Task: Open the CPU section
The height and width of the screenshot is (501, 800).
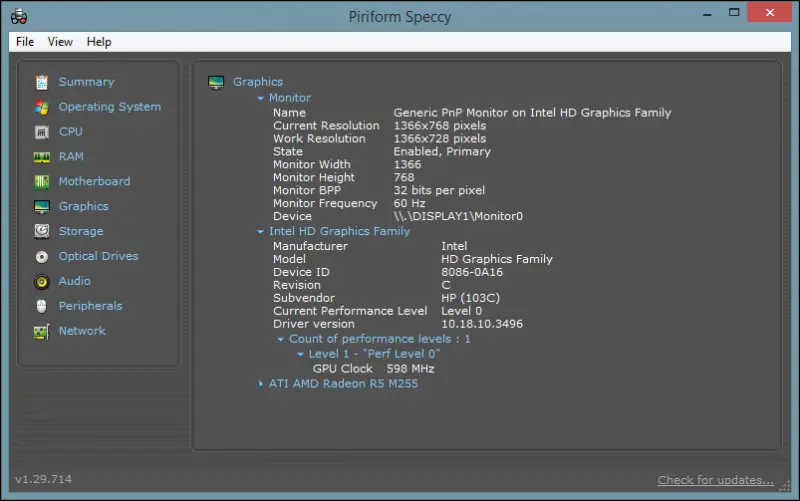Action: [70, 132]
